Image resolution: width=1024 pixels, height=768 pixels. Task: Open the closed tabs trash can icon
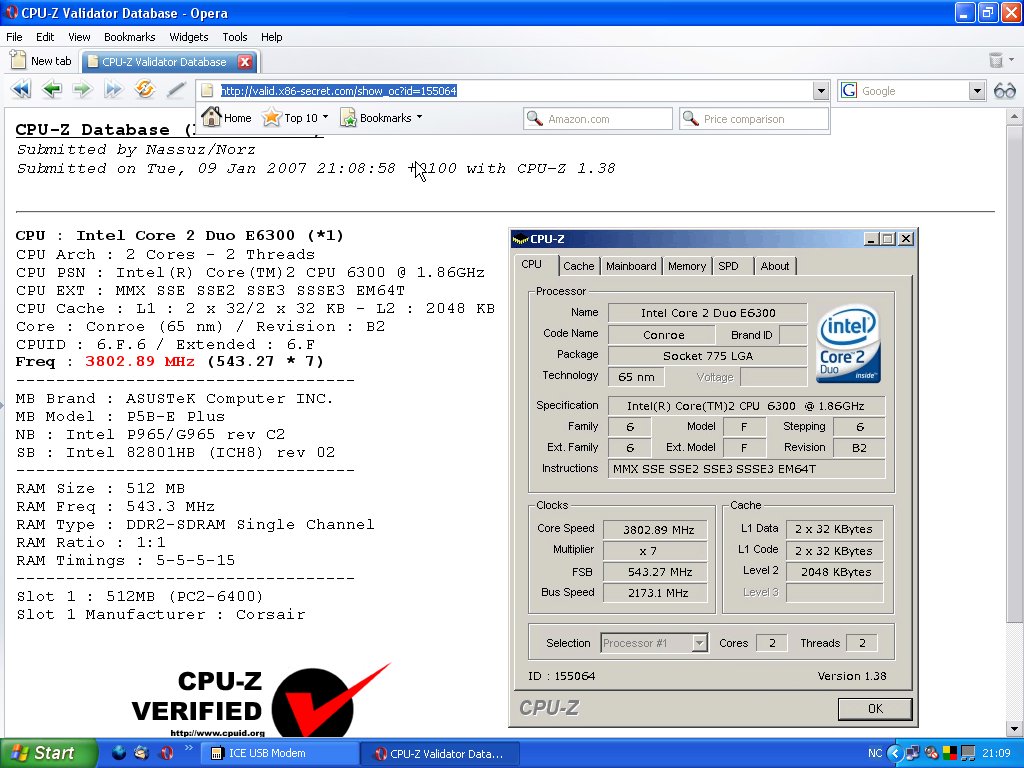995,60
